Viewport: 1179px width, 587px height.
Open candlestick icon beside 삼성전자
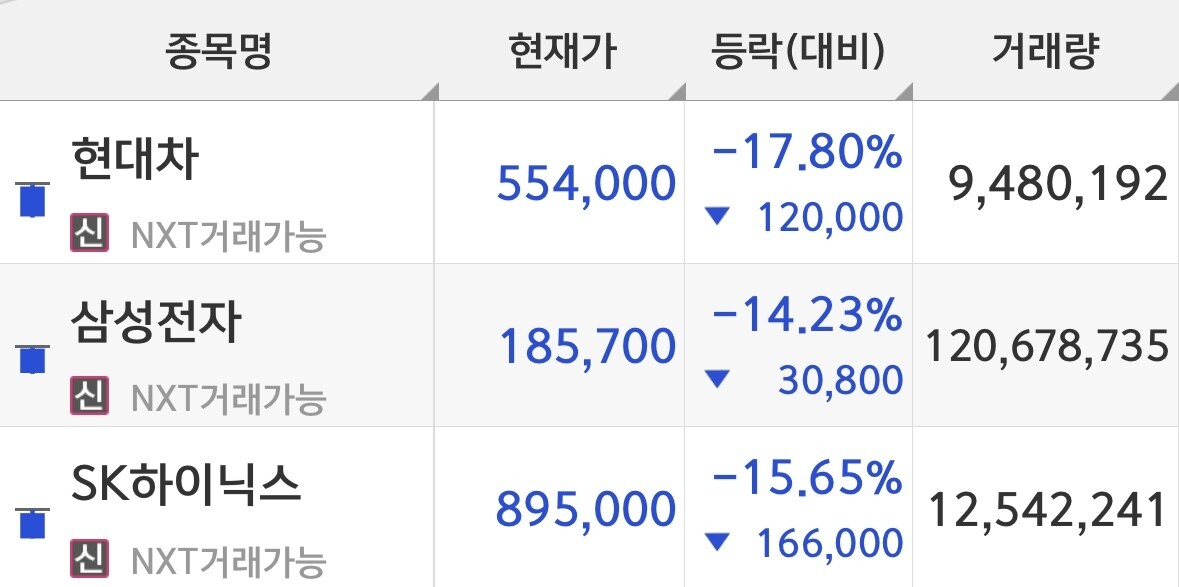coord(32,359)
